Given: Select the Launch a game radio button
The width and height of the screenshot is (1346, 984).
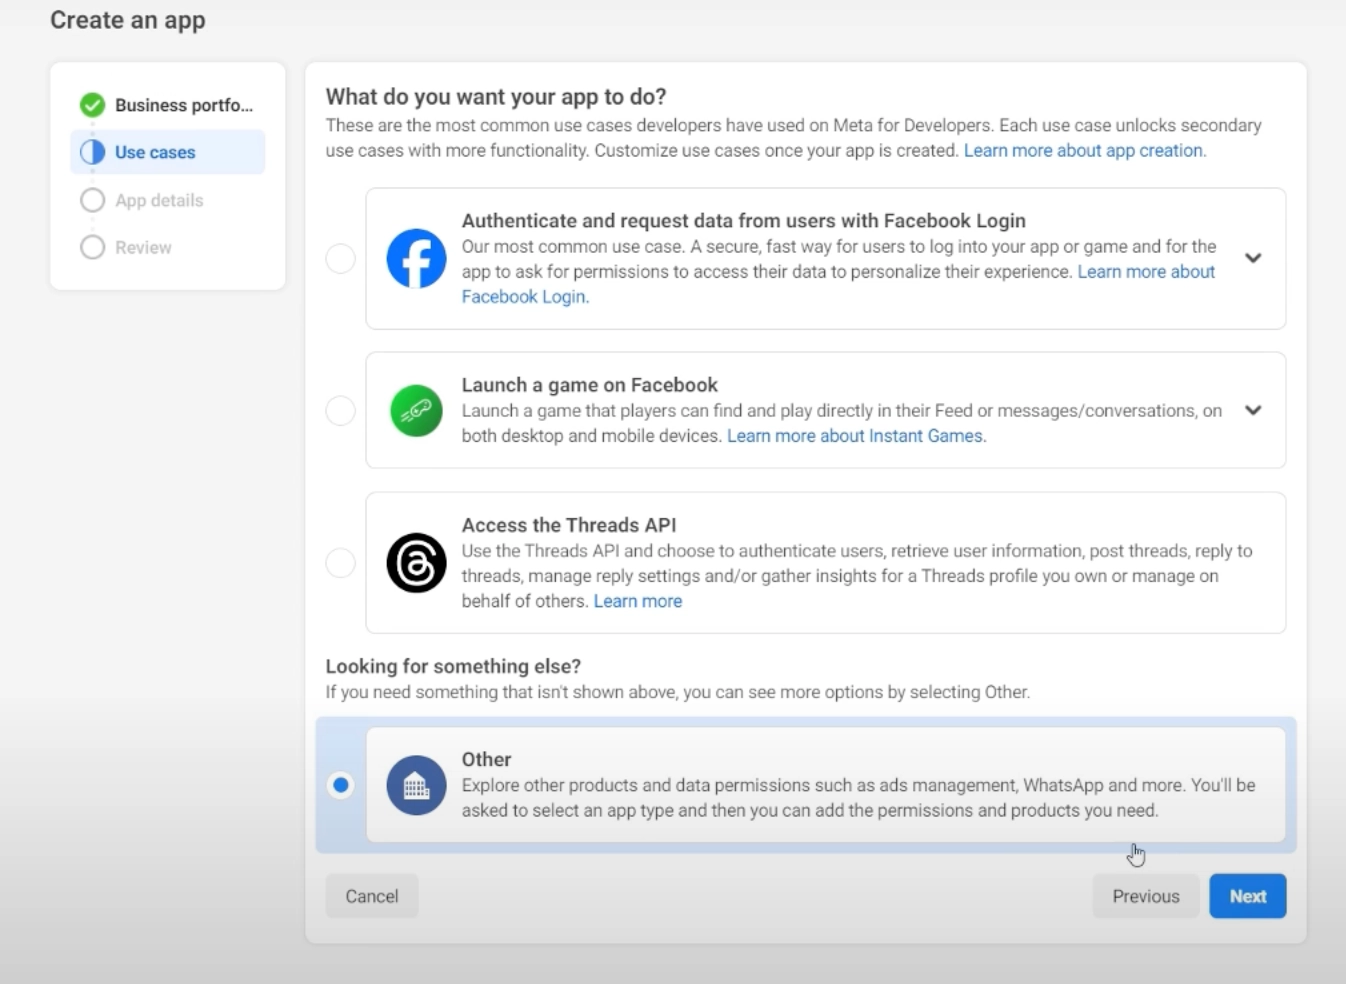Looking at the screenshot, I should 341,410.
